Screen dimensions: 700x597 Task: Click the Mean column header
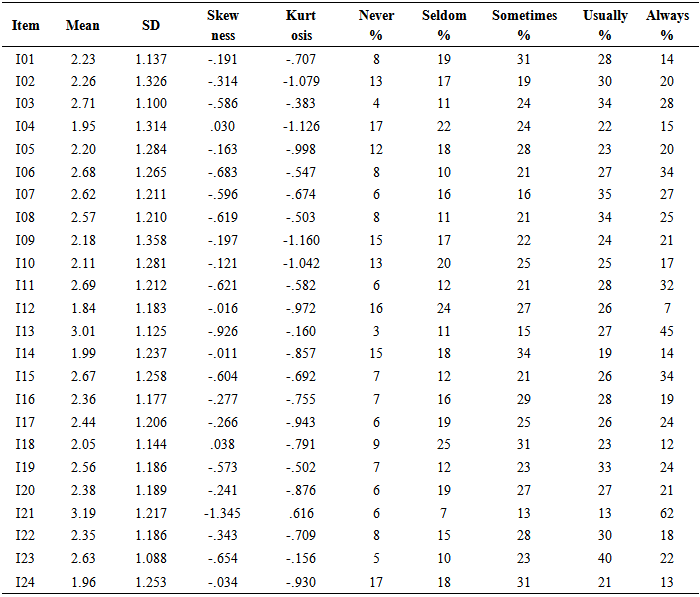[x=82, y=25]
